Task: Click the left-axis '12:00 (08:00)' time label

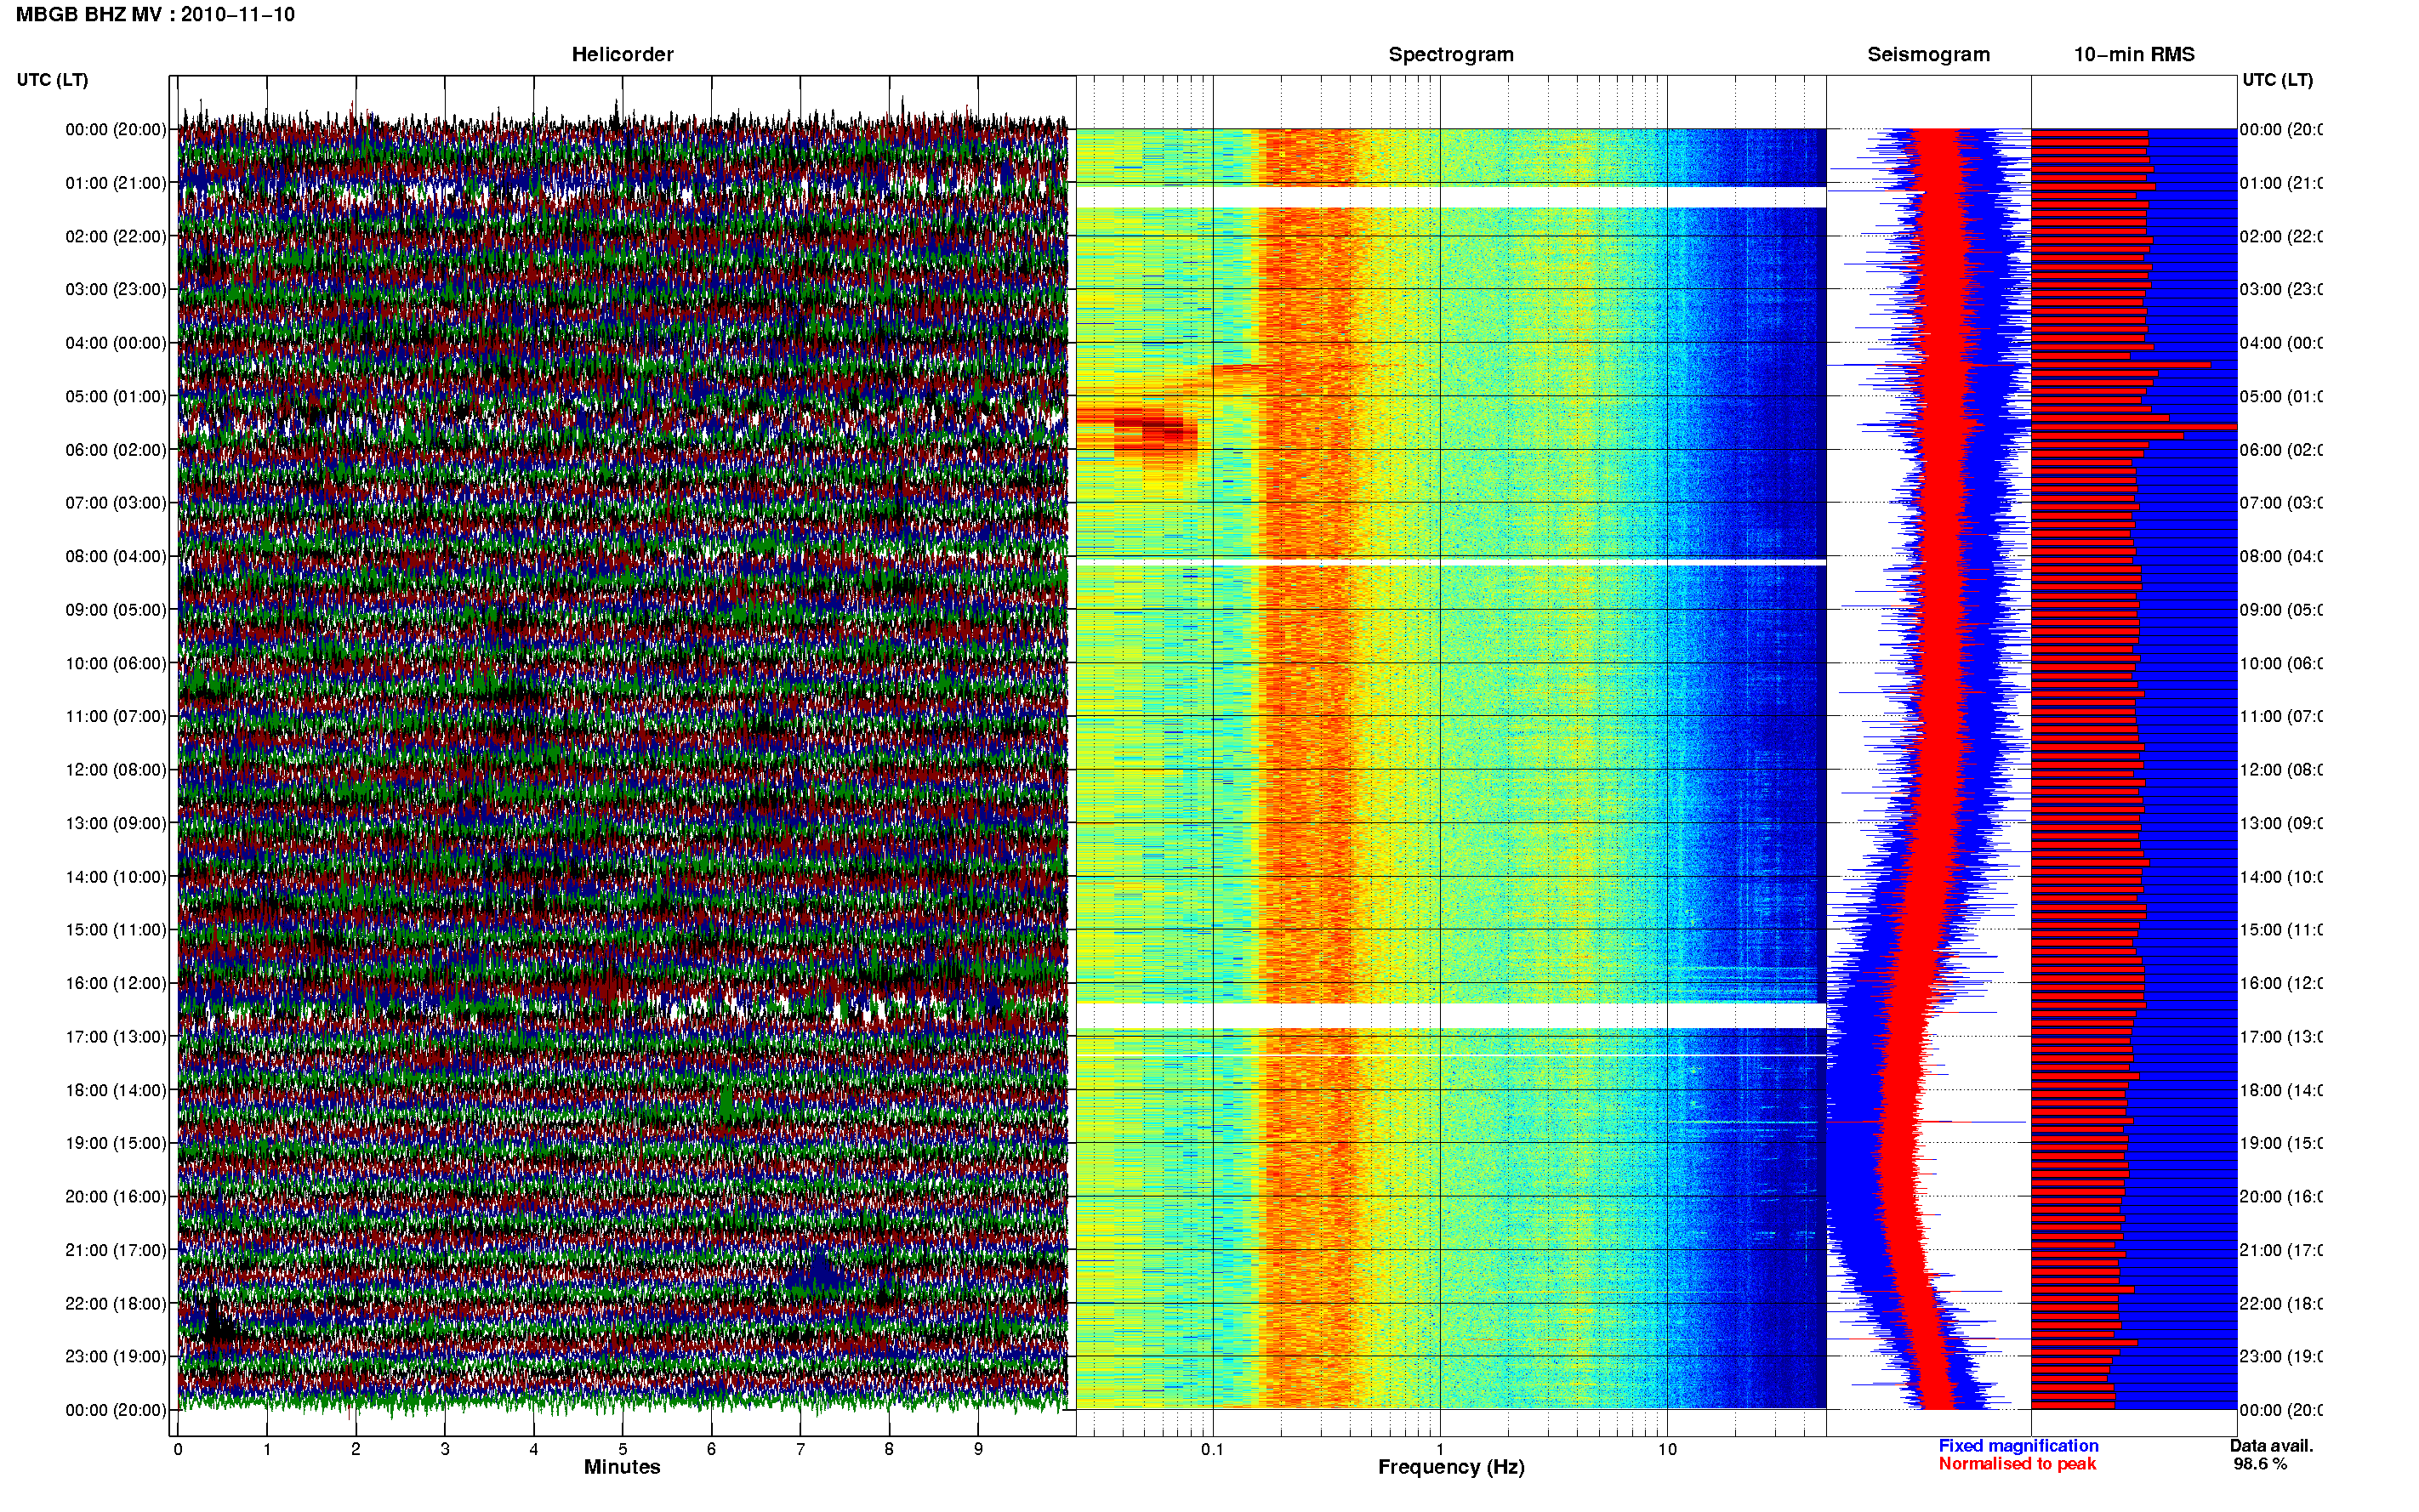Action: pyautogui.click(x=116, y=769)
